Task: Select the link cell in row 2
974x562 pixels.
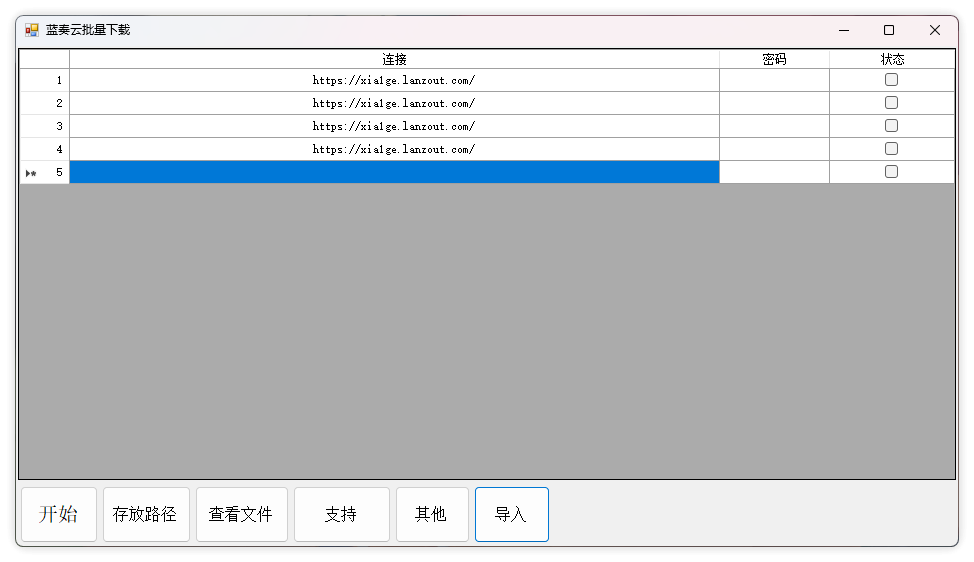Action: (394, 103)
